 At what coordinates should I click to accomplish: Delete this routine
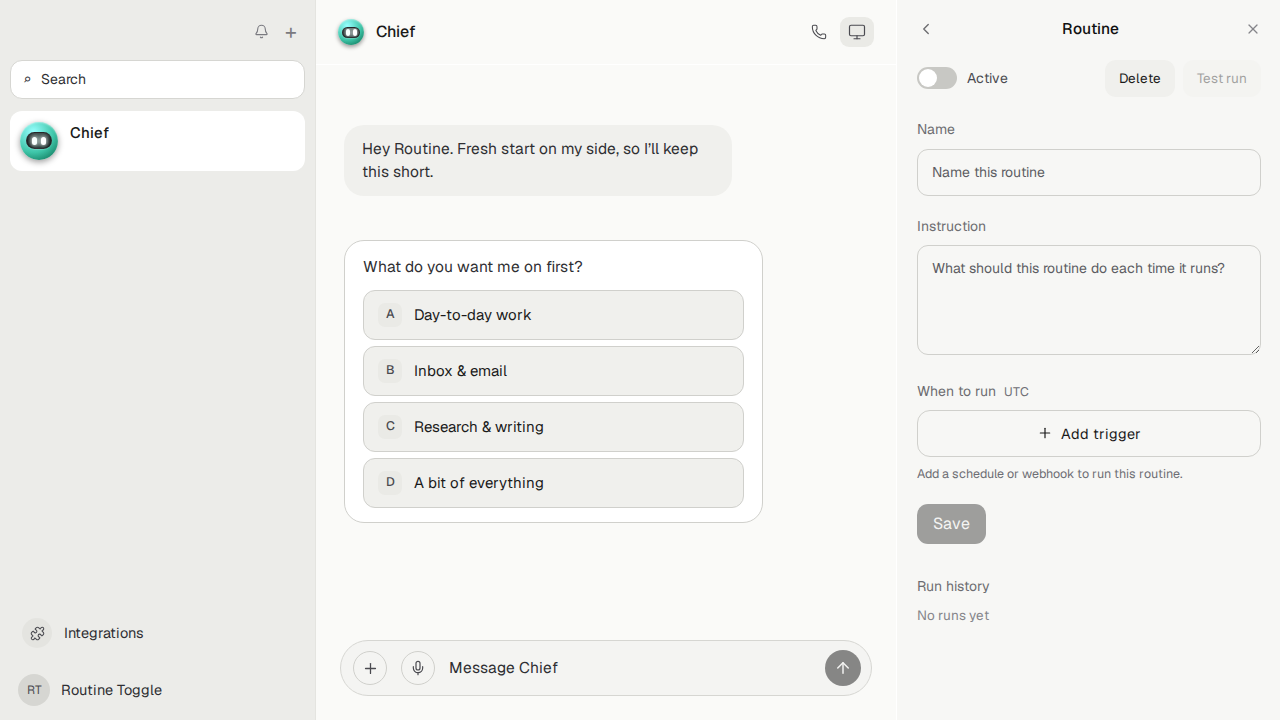tap(1140, 78)
